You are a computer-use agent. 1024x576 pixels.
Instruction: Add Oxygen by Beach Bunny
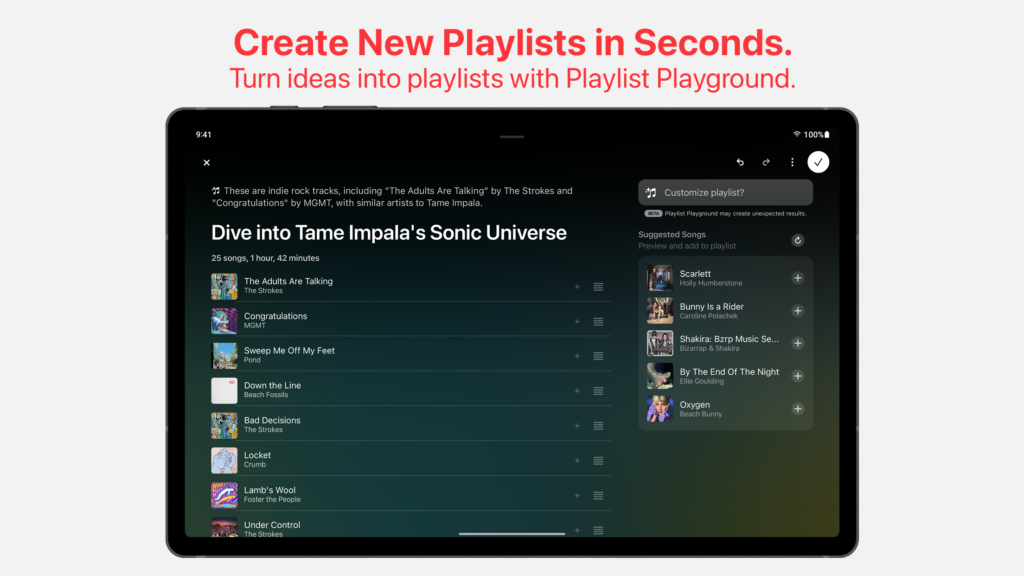[x=797, y=409]
